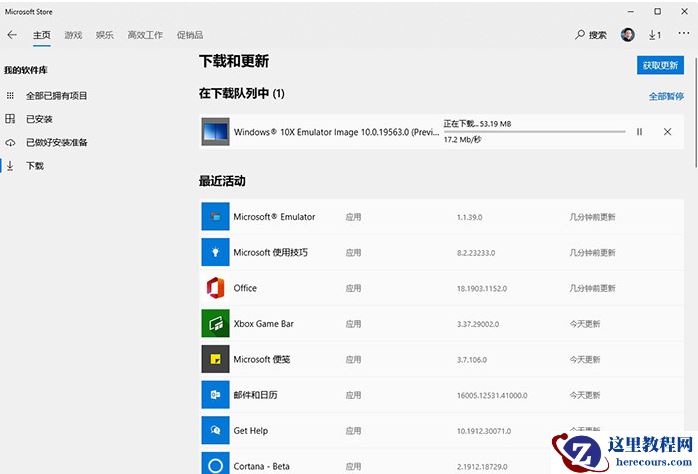Open the 邮件和日历 row name

(256, 395)
